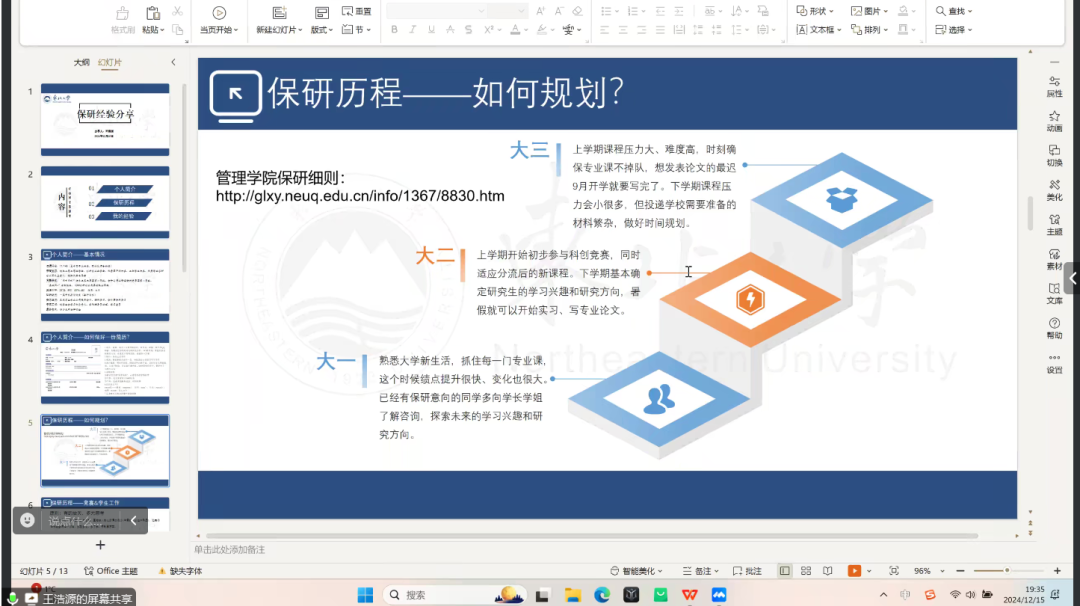Open the Picture (图片) dropdown
Image resolution: width=1080 pixels, height=606 pixels.
pyautogui.click(x=869, y=11)
